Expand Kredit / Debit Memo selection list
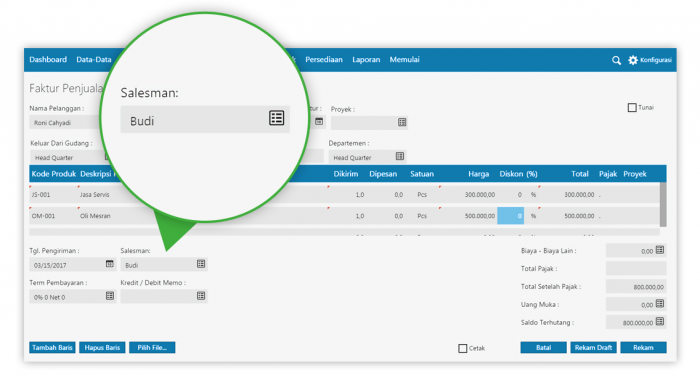The image size is (700, 376). coord(201,296)
